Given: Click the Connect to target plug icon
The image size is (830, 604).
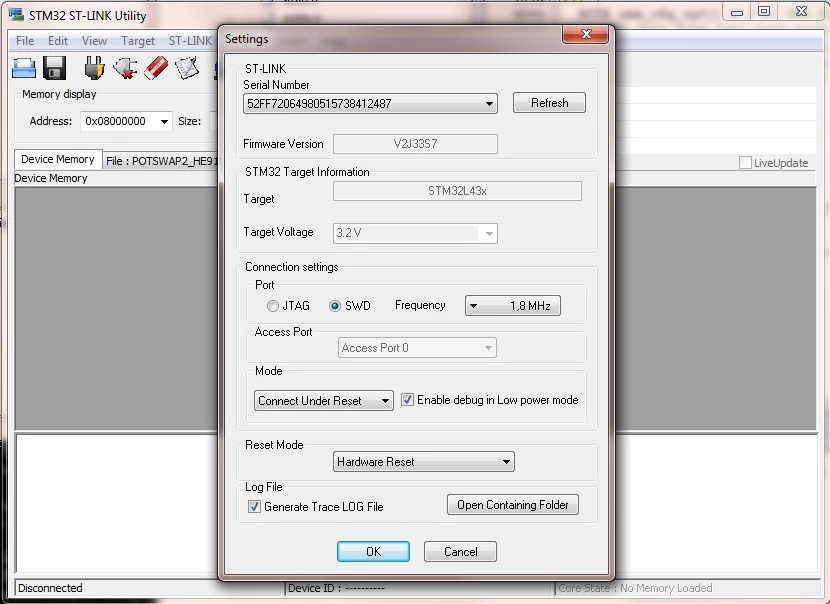Looking at the screenshot, I should tap(94, 68).
